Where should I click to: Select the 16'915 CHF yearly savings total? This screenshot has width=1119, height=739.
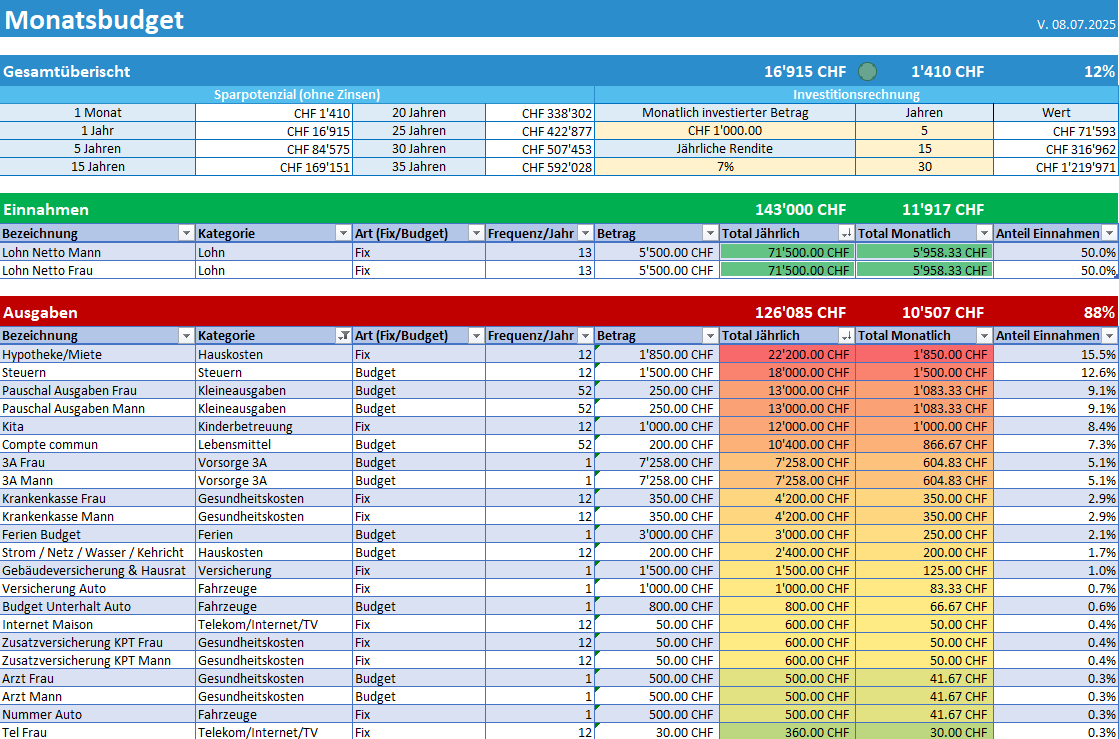805,71
